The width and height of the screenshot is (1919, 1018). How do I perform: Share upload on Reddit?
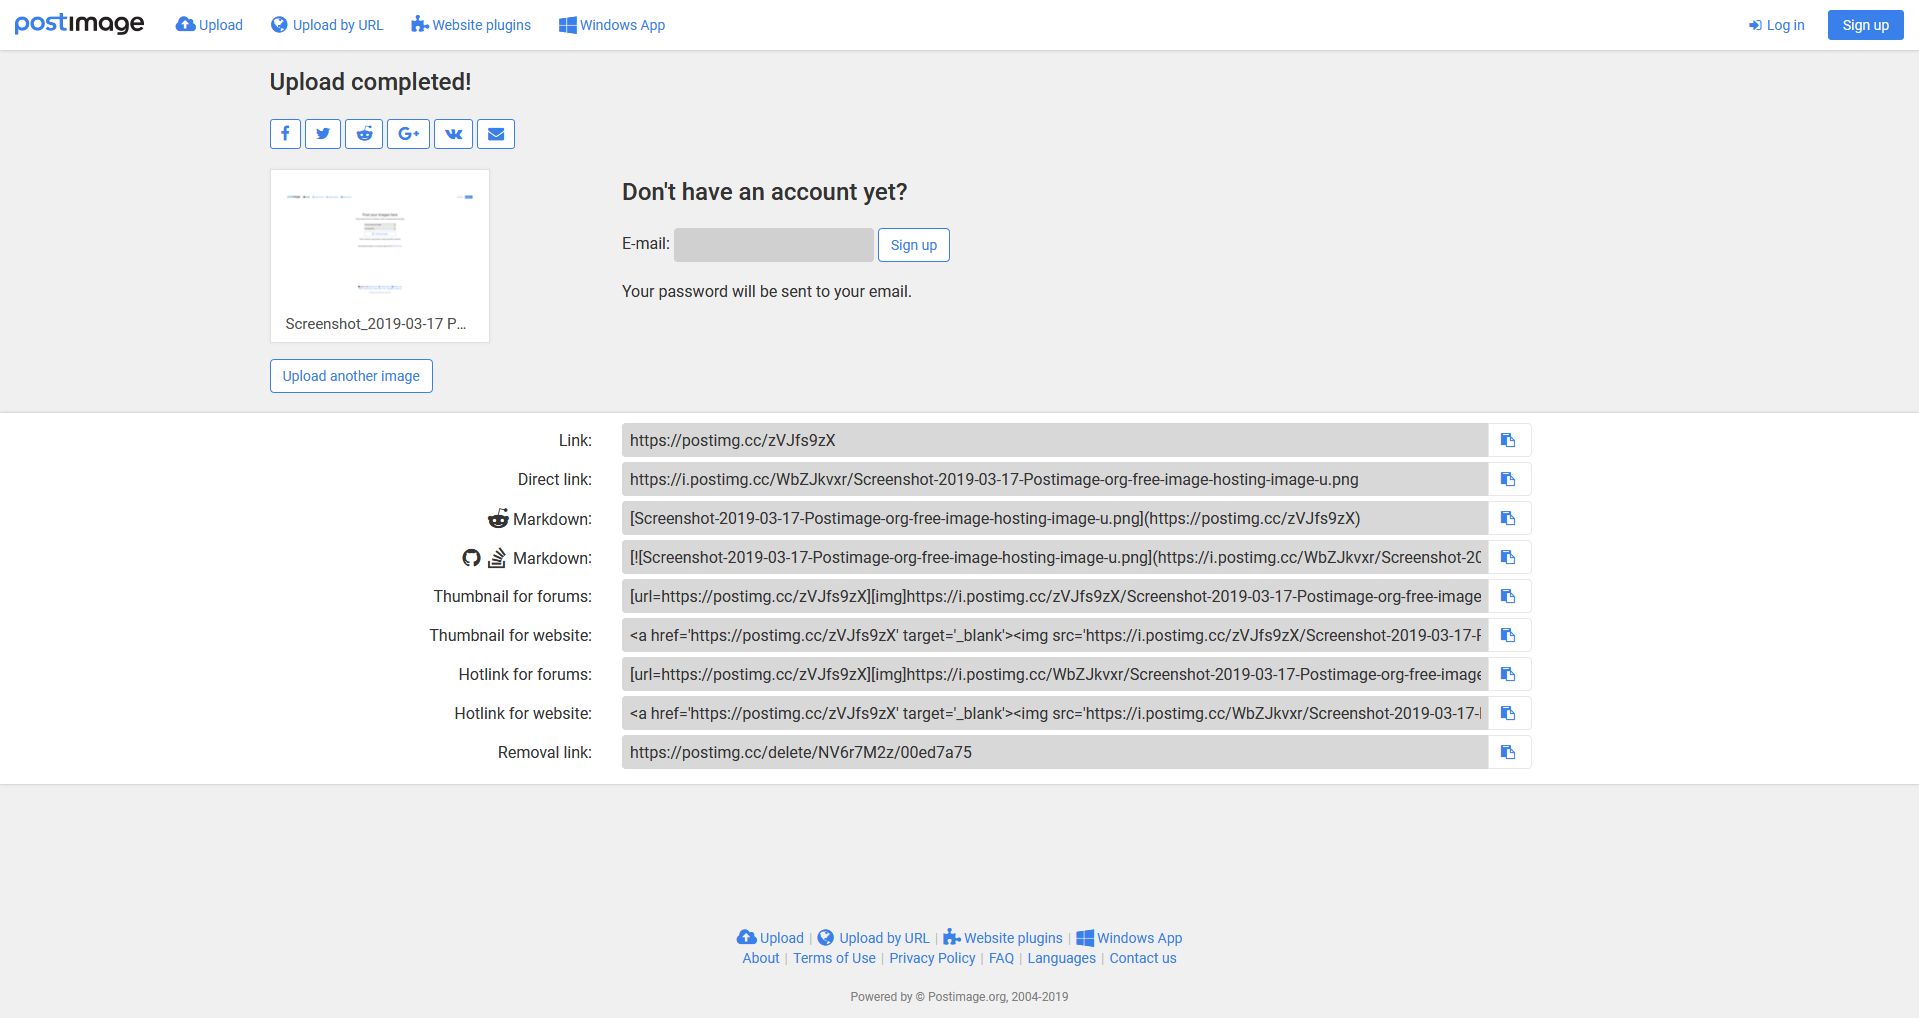point(364,134)
